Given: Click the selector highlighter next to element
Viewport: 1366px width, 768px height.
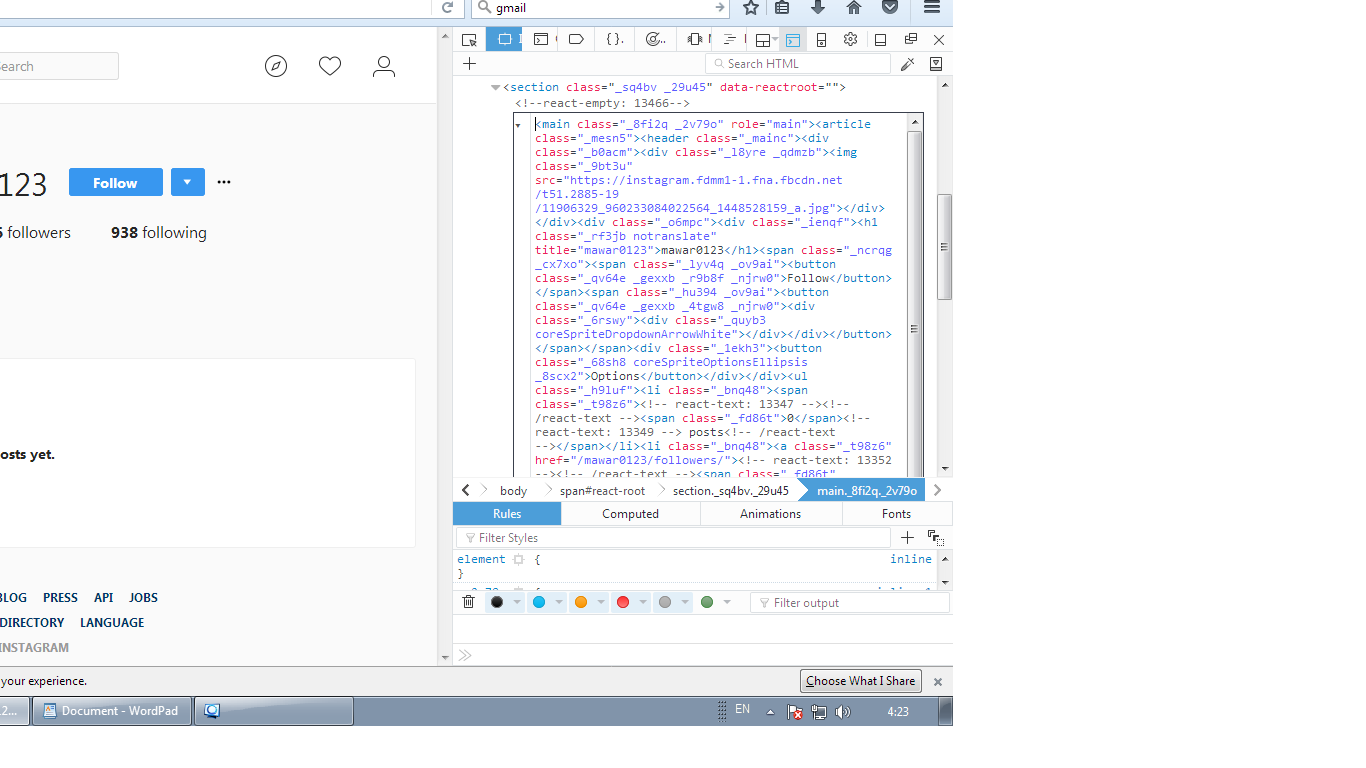Looking at the screenshot, I should tap(518, 560).
